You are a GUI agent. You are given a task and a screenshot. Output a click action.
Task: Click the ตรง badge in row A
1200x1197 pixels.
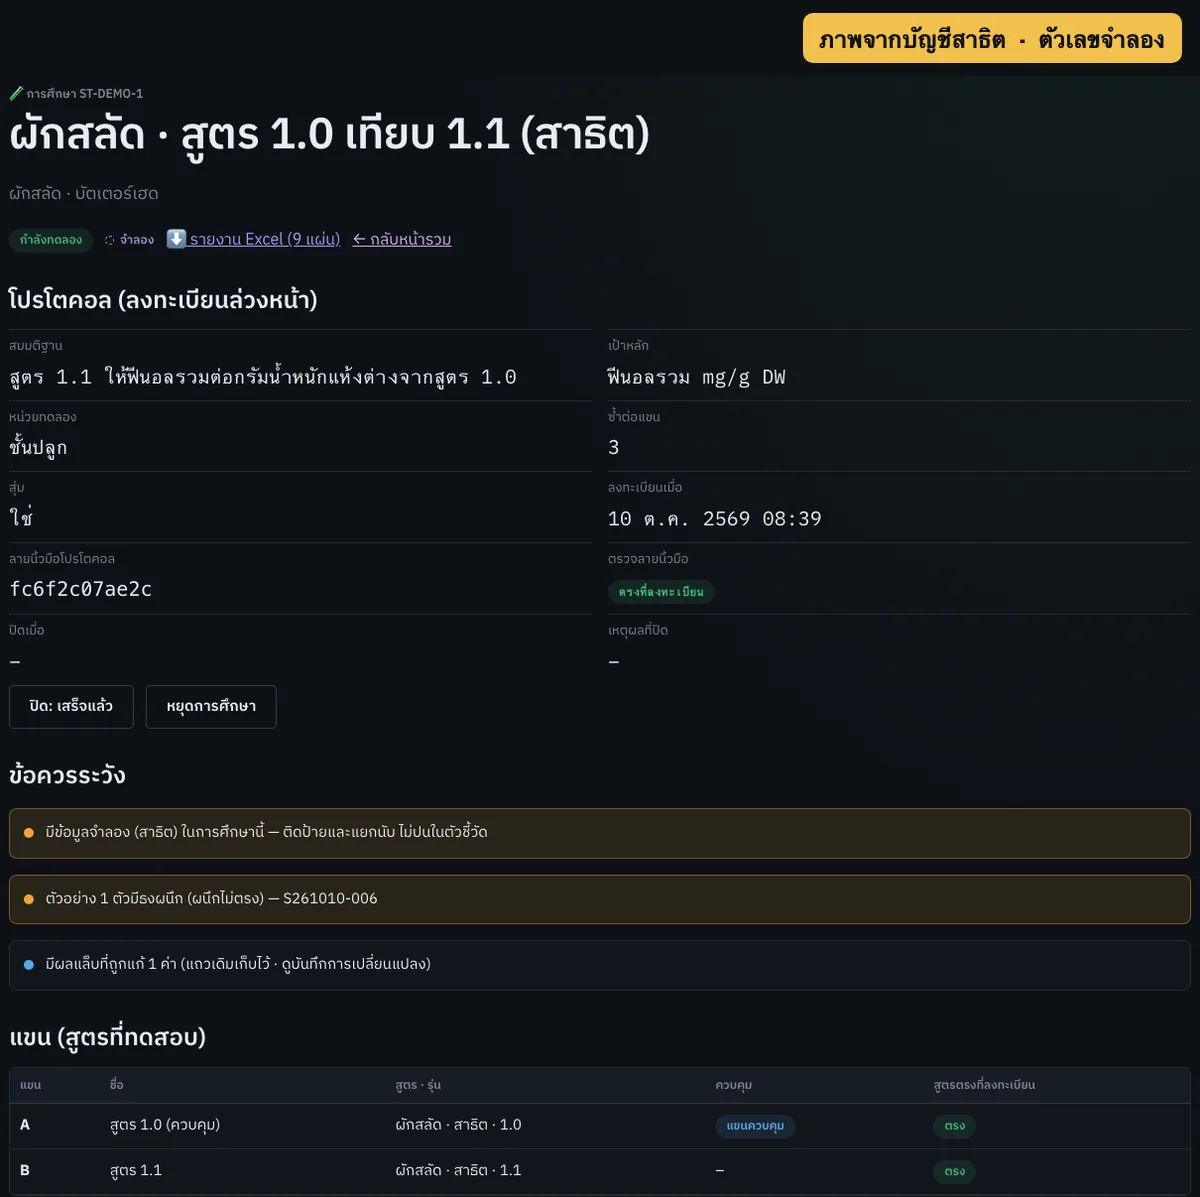(x=955, y=1126)
